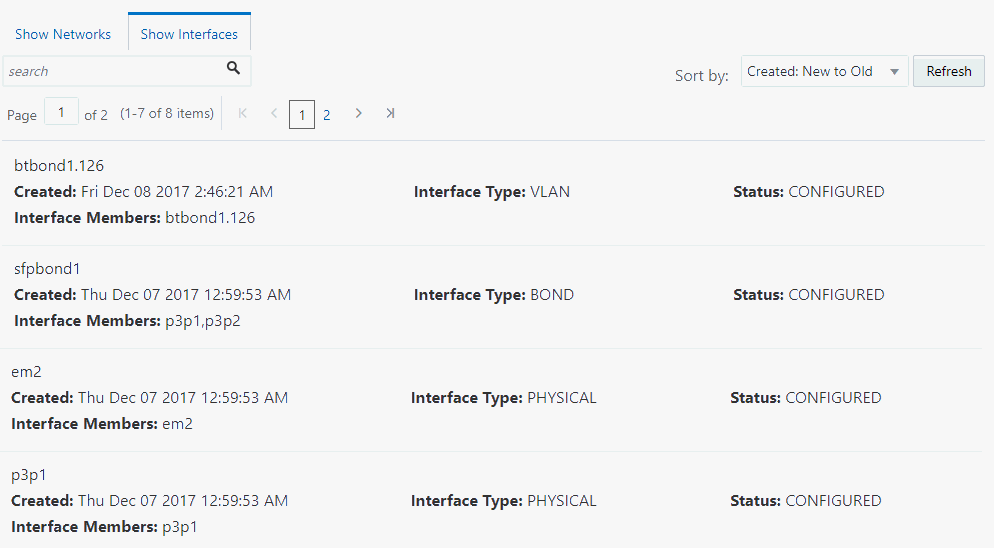This screenshot has width=994, height=548.
Task: Click the VLAN interface type value
Action: click(x=550, y=192)
